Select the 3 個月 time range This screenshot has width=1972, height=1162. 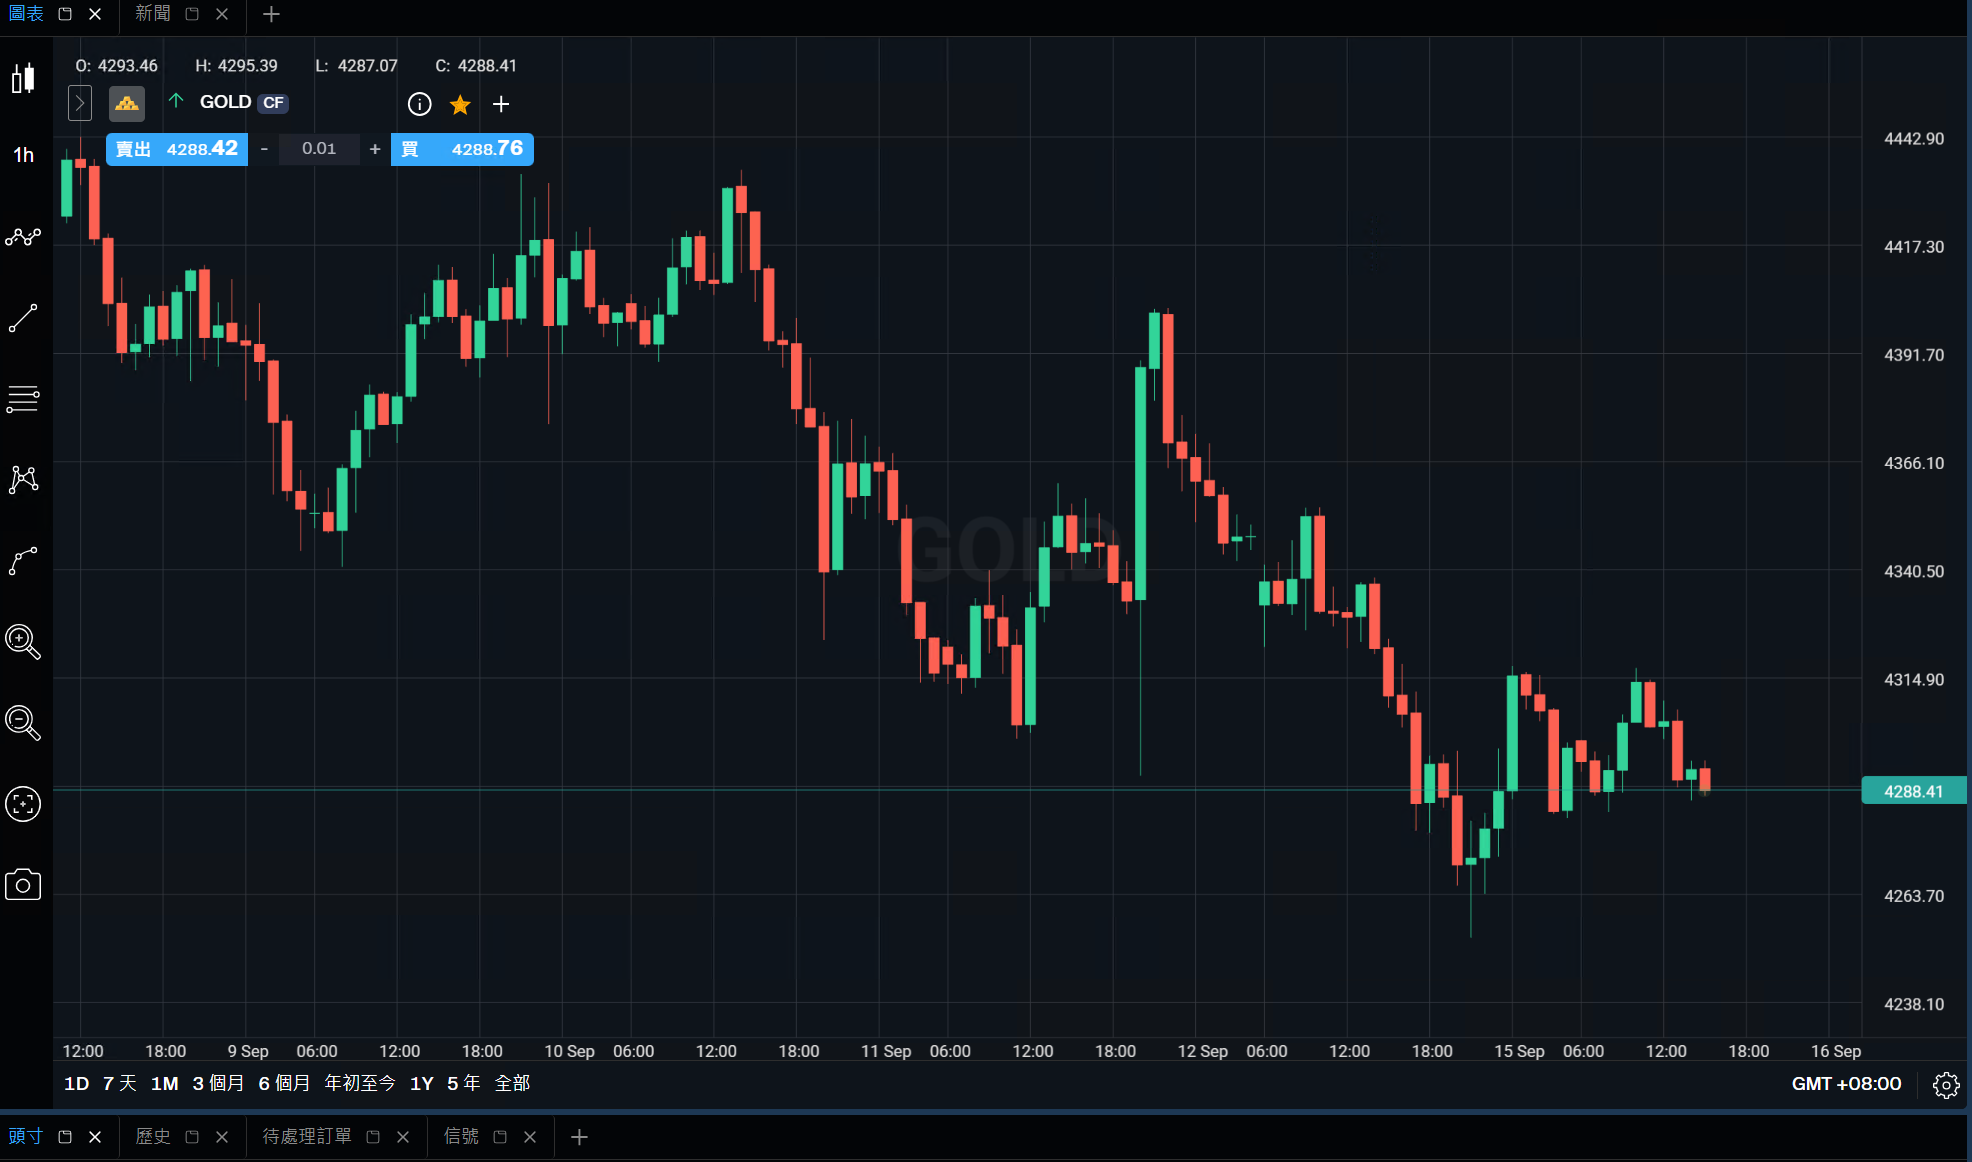[218, 1083]
